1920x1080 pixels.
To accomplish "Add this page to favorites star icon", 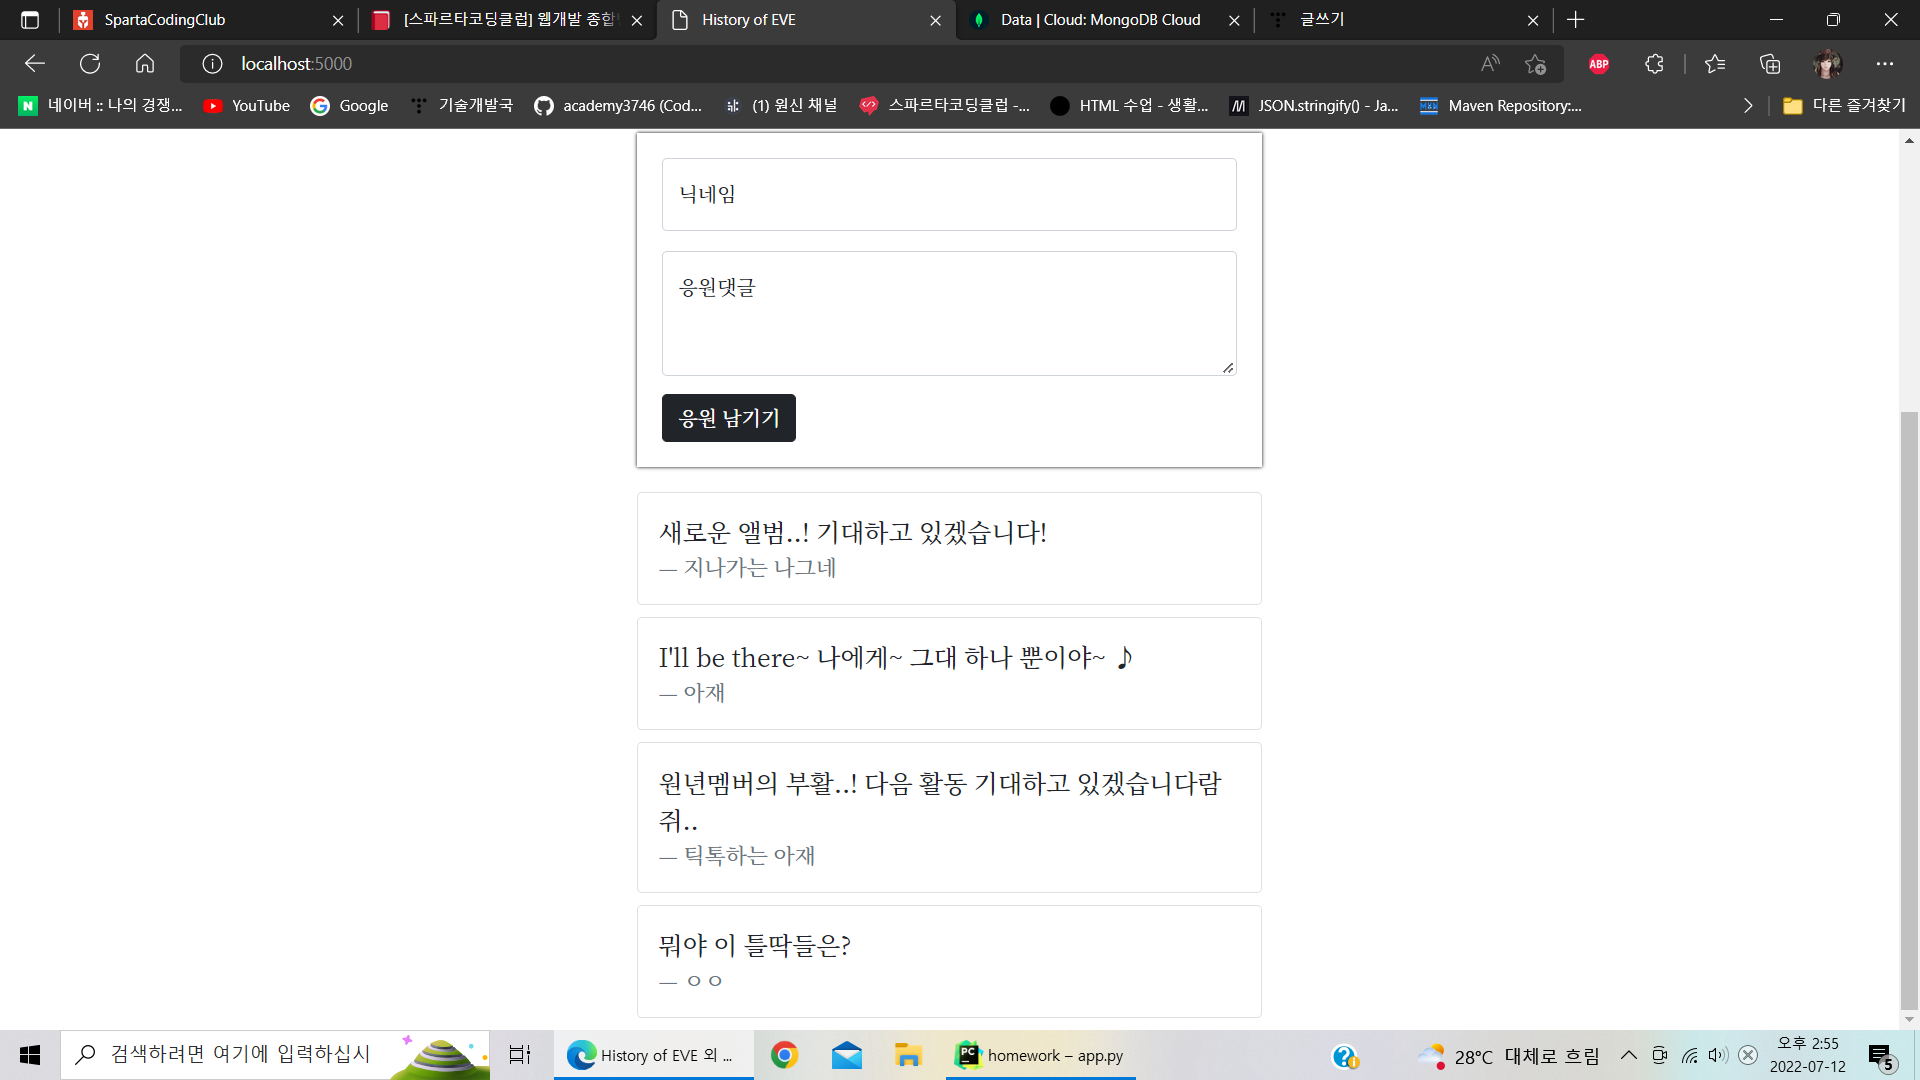I will coord(1535,64).
